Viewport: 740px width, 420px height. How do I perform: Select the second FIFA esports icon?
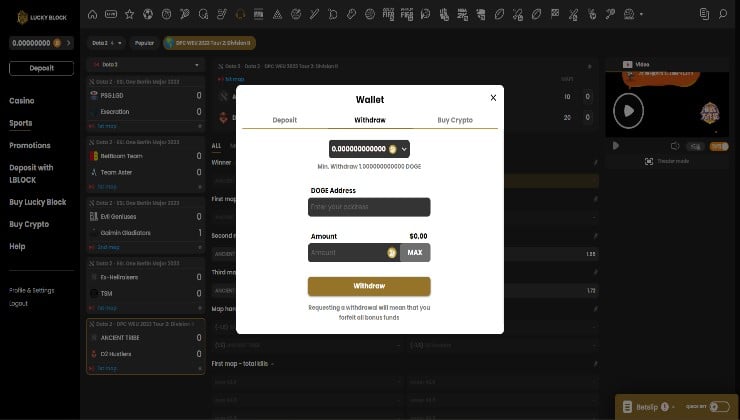click(407, 15)
